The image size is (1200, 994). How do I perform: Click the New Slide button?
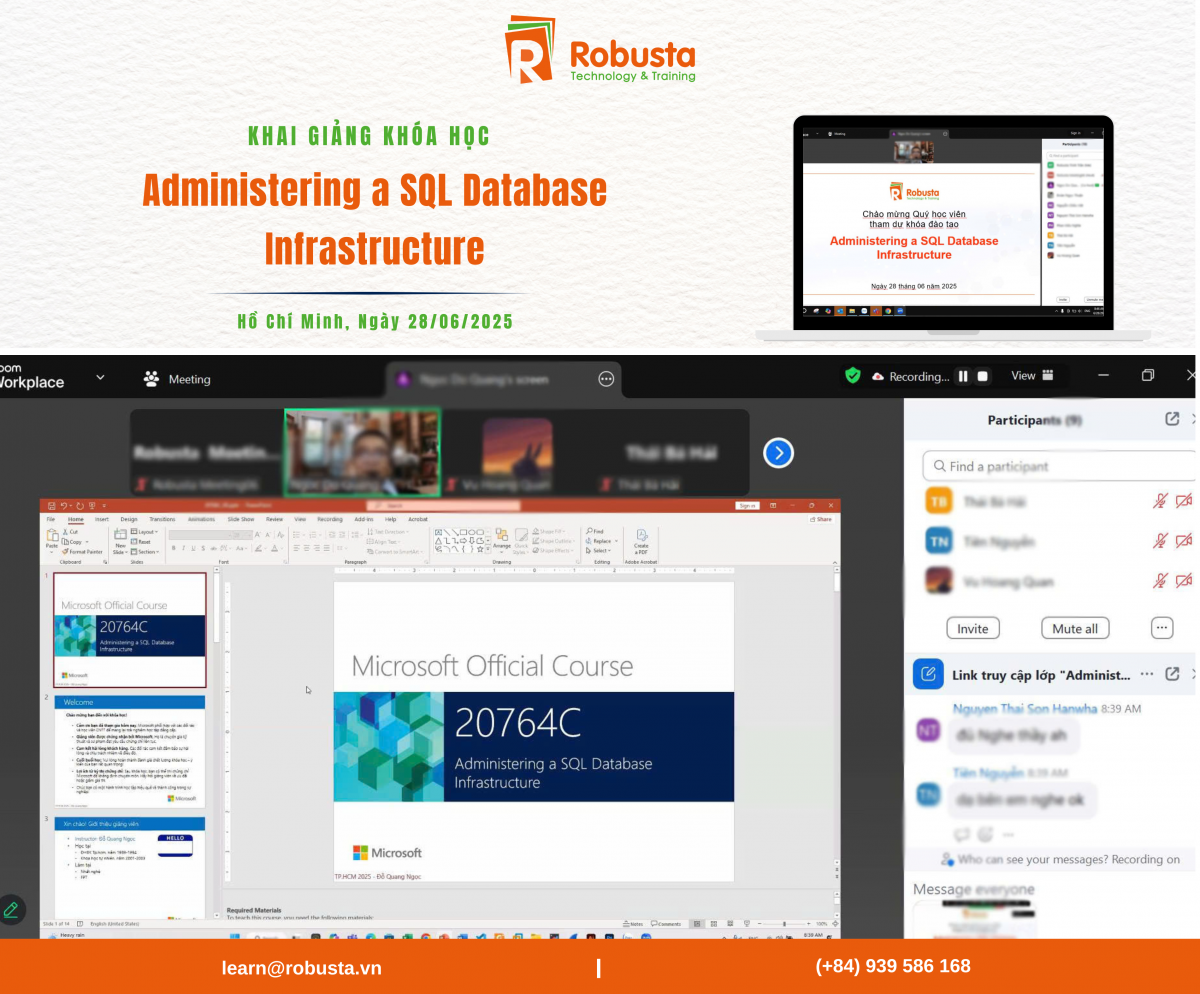(x=120, y=542)
